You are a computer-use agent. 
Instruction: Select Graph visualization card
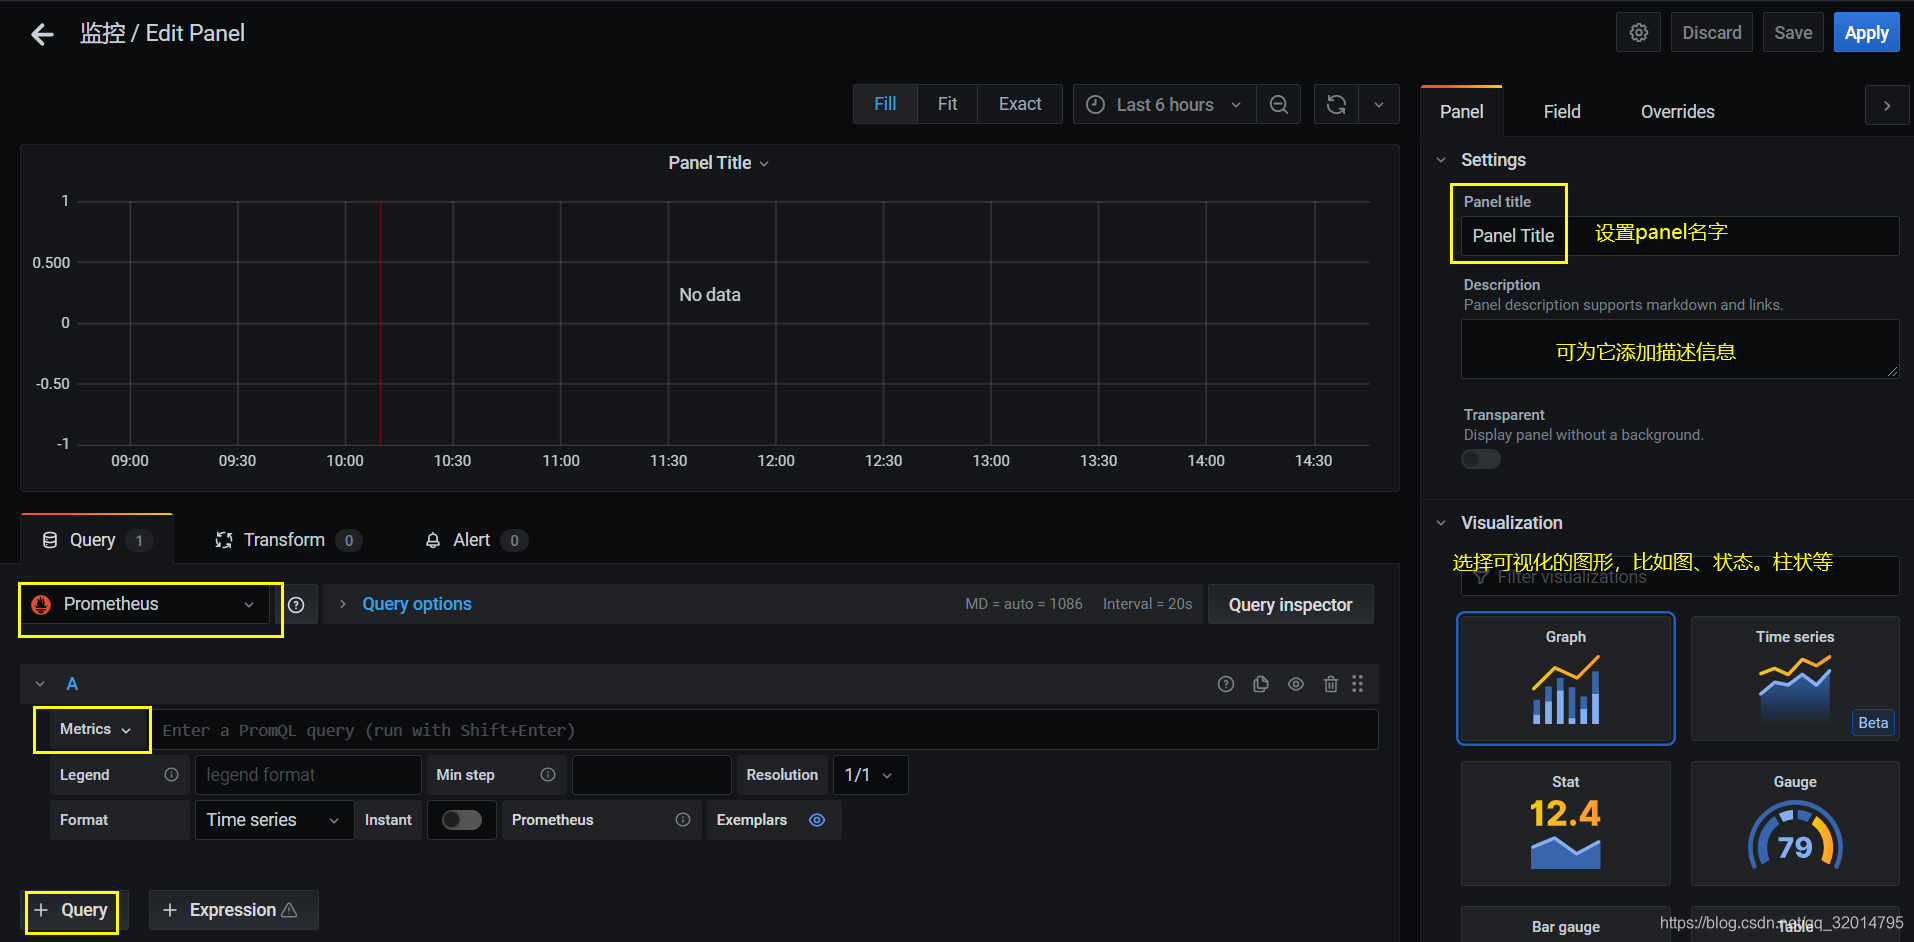1566,679
